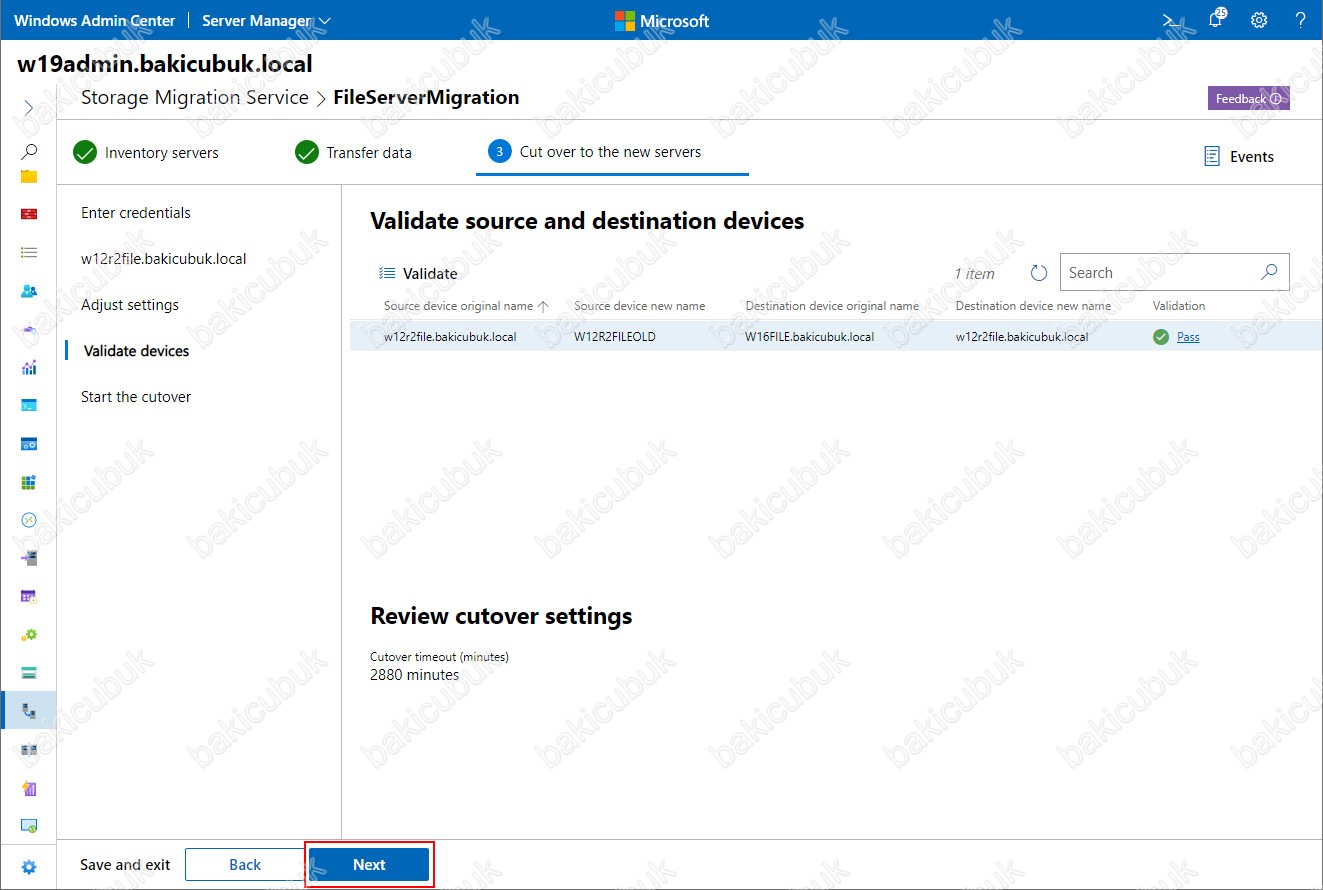
Task: Open the Pass validation link
Action: coord(1188,337)
